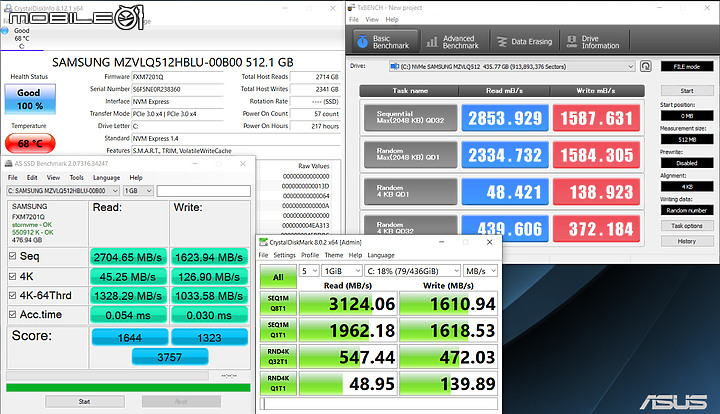Image resolution: width=720 pixels, height=414 pixels.
Task: Click the TxBENCH Start button
Action: tap(687, 90)
